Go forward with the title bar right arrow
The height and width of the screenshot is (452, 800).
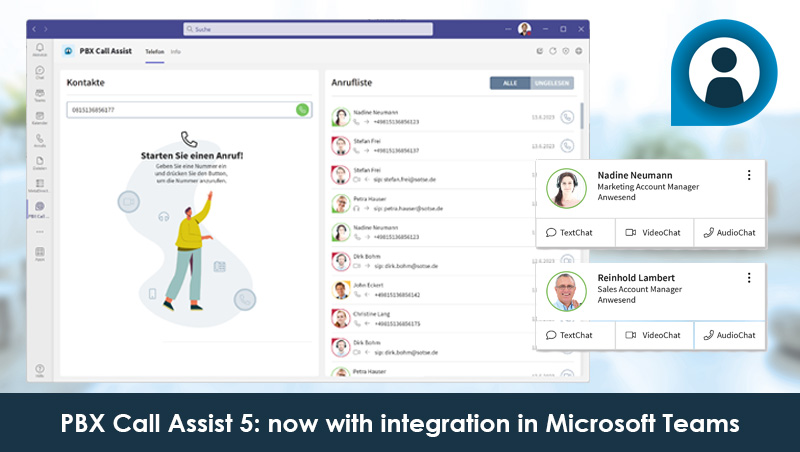point(46,29)
